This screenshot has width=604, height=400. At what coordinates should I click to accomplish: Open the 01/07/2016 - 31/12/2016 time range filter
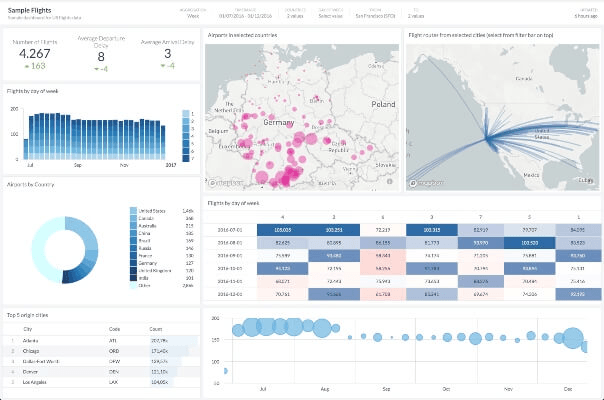245,16
